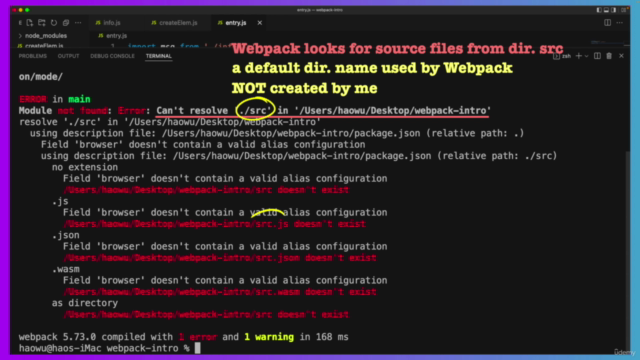
Task: Select the TERMINAL panel tab
Action: [x=159, y=56]
